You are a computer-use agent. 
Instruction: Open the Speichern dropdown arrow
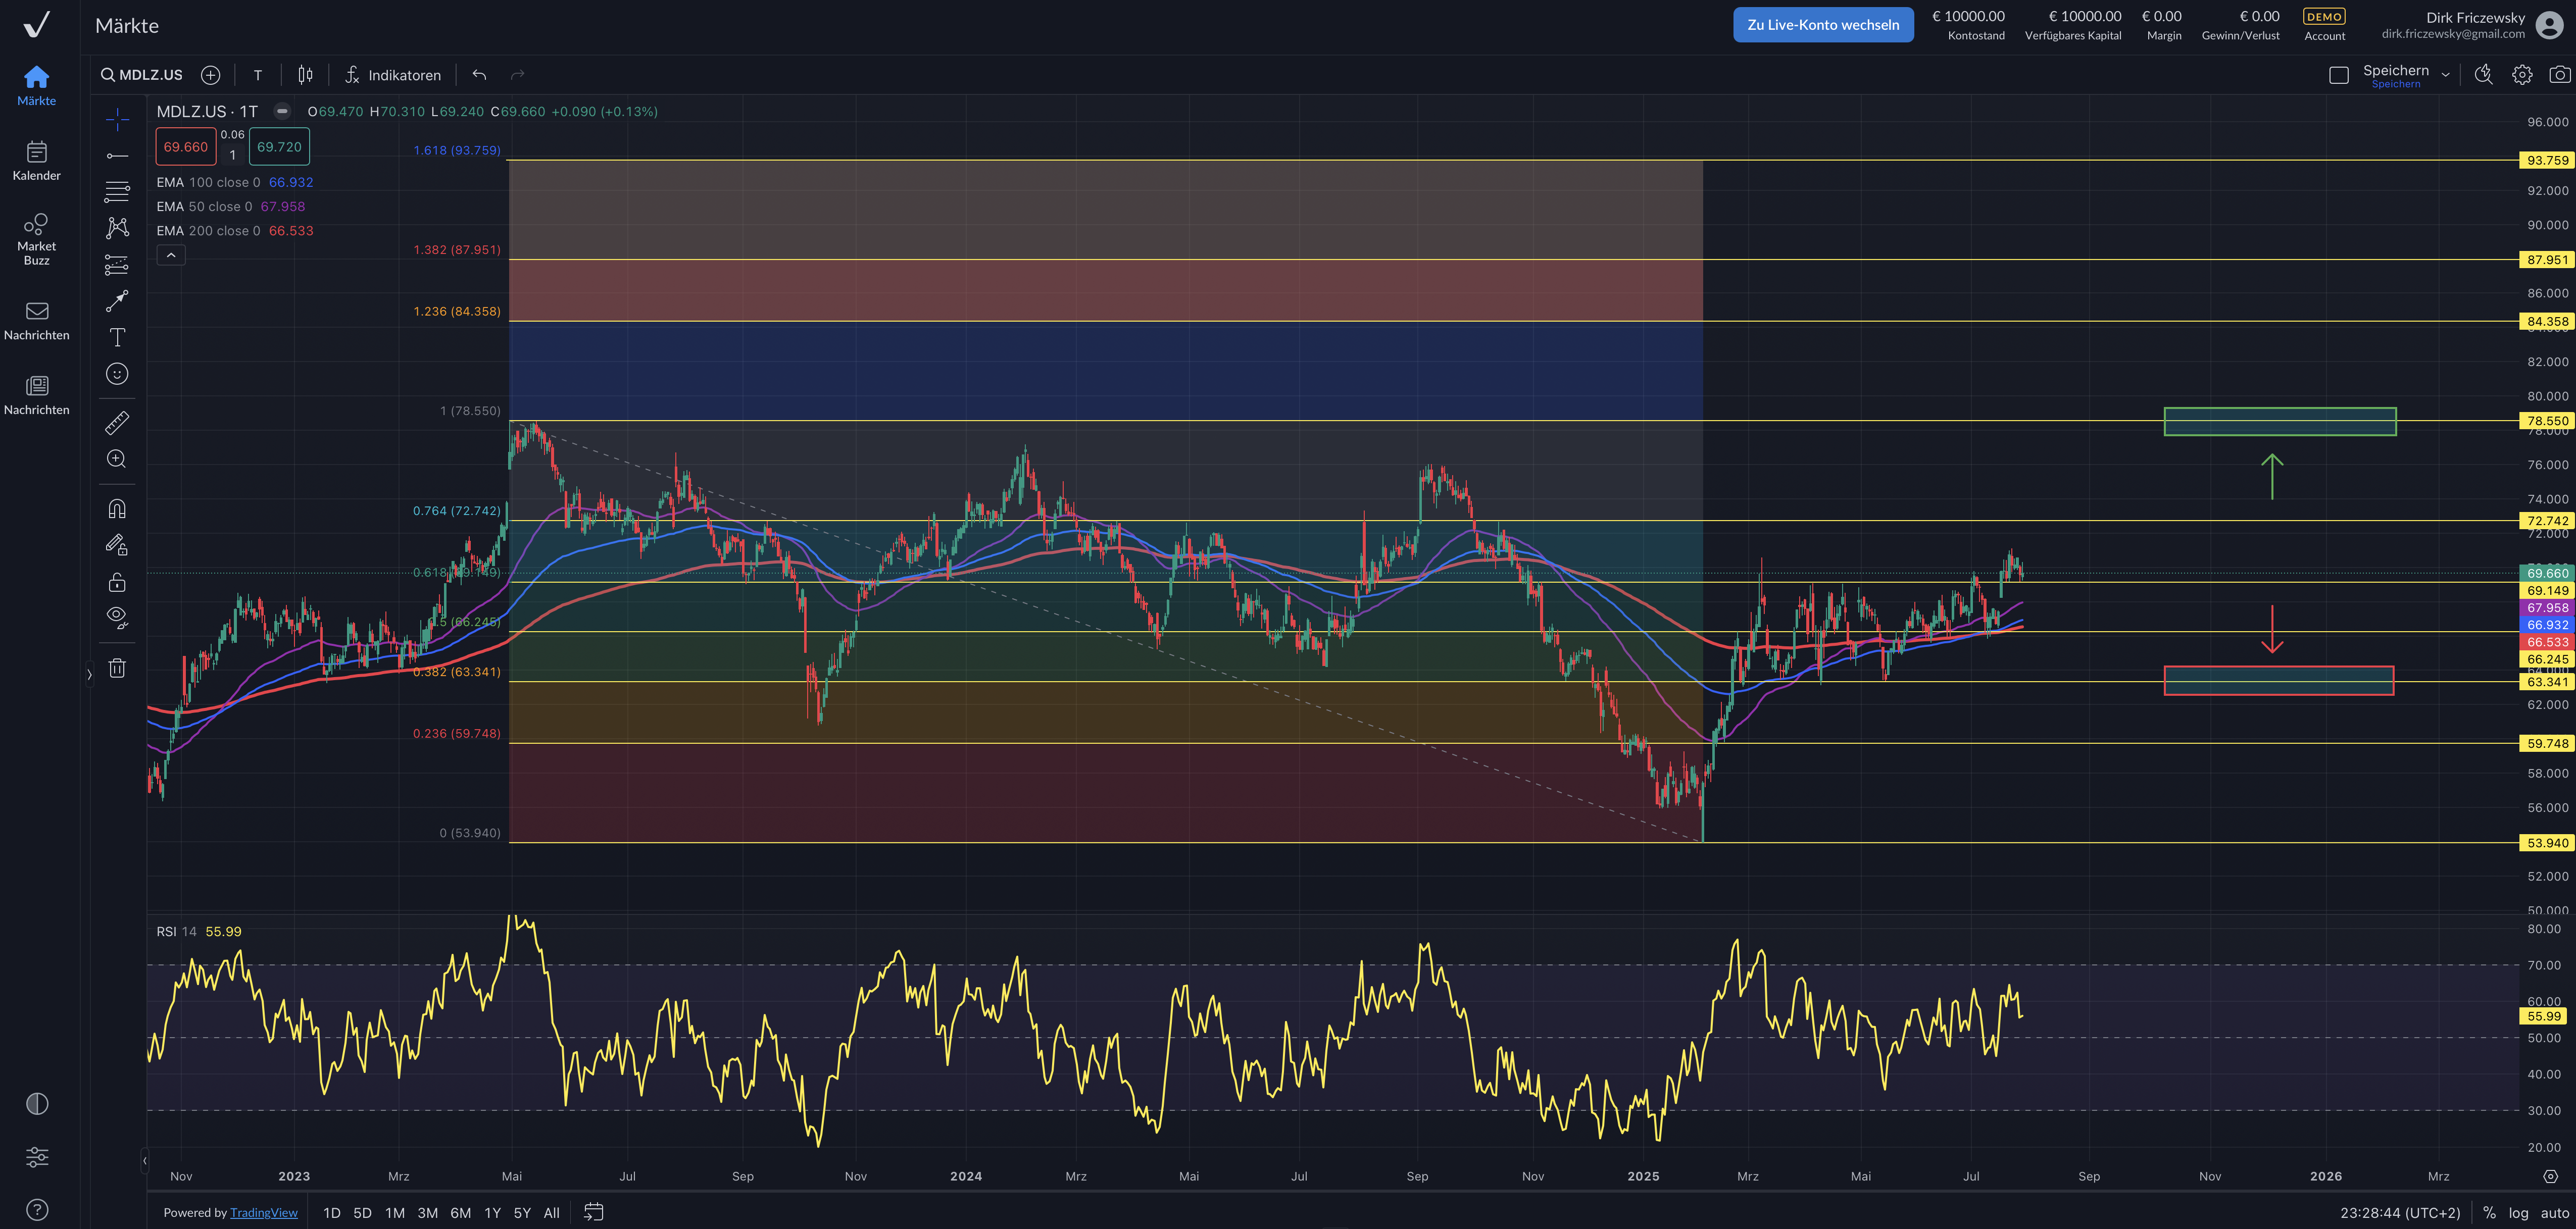coord(2445,75)
